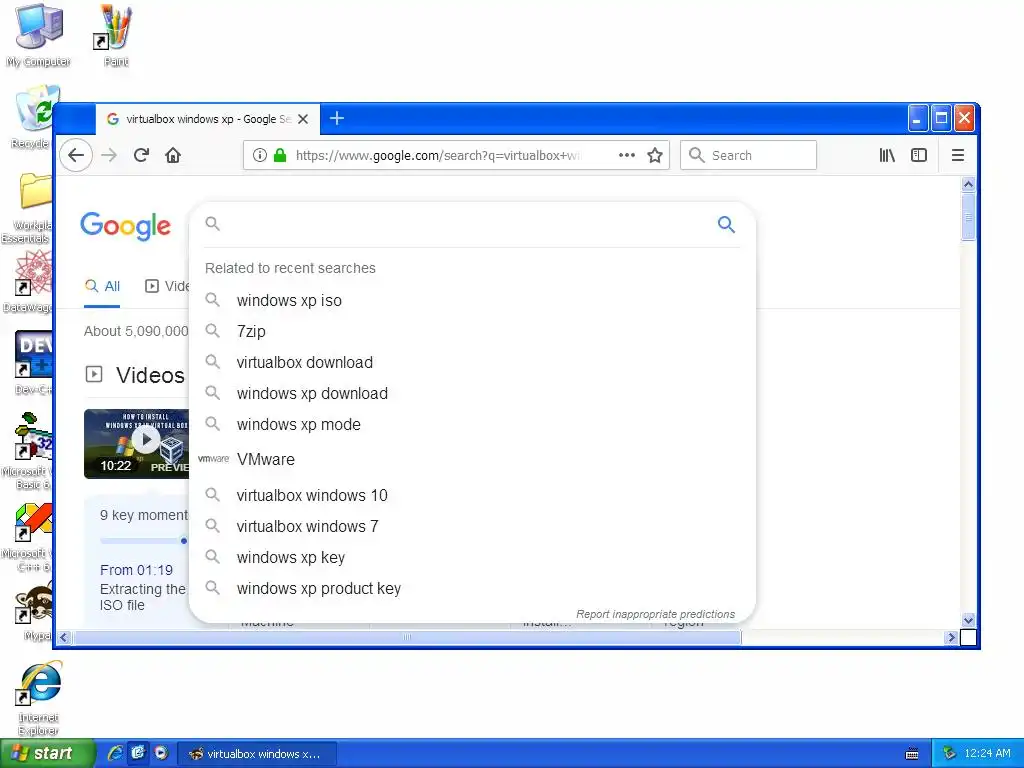
Task: Select the My Computer desktop icon
Action: tap(39, 36)
